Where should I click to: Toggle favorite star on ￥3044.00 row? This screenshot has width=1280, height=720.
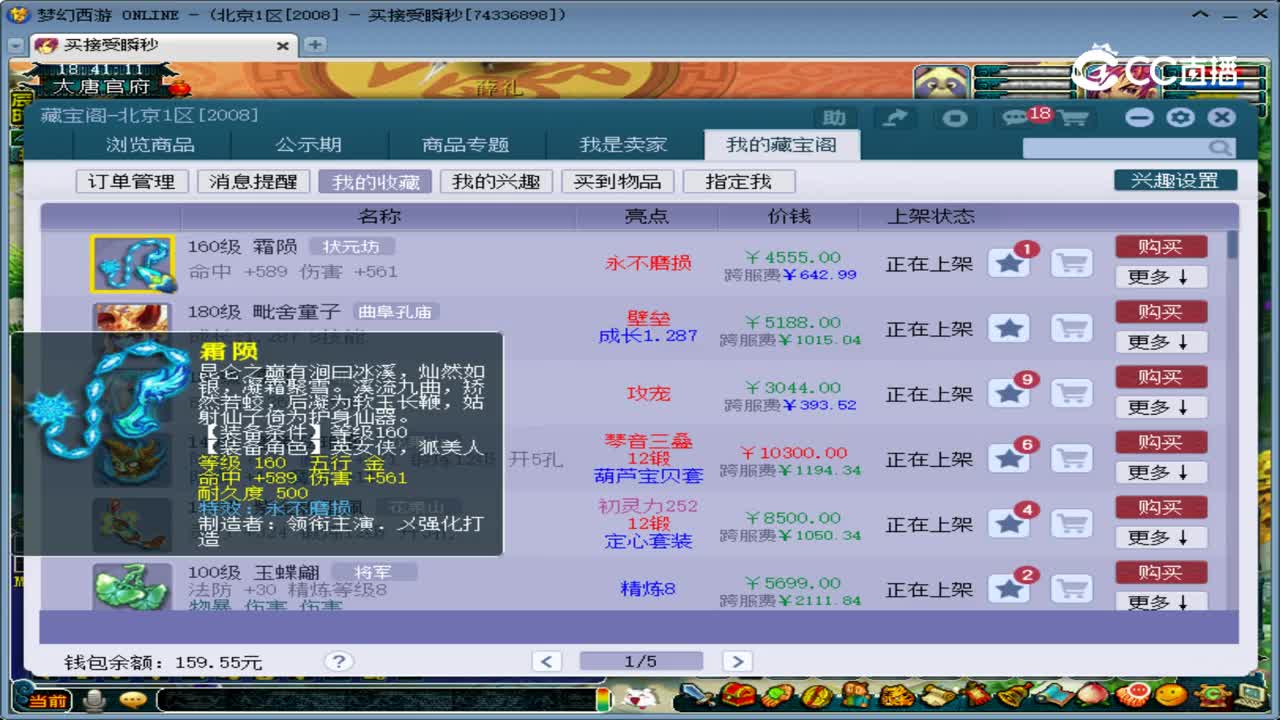(1009, 394)
